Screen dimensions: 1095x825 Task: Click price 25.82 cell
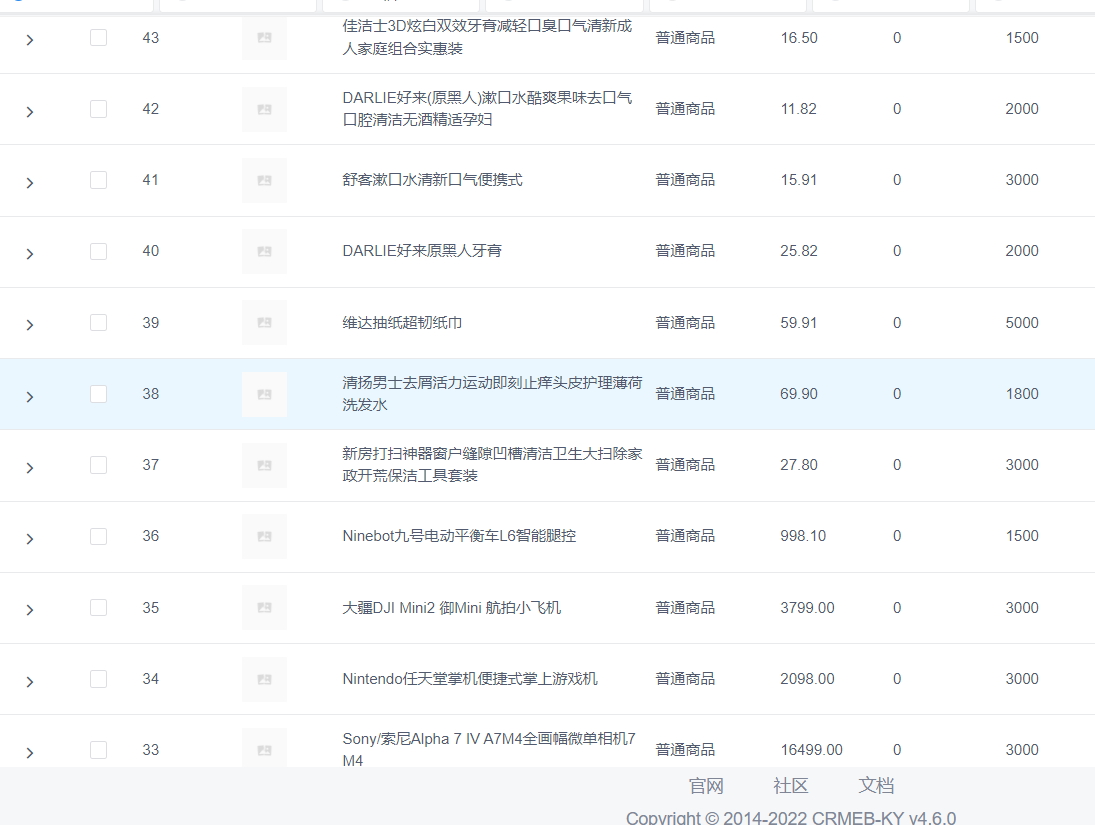799,251
